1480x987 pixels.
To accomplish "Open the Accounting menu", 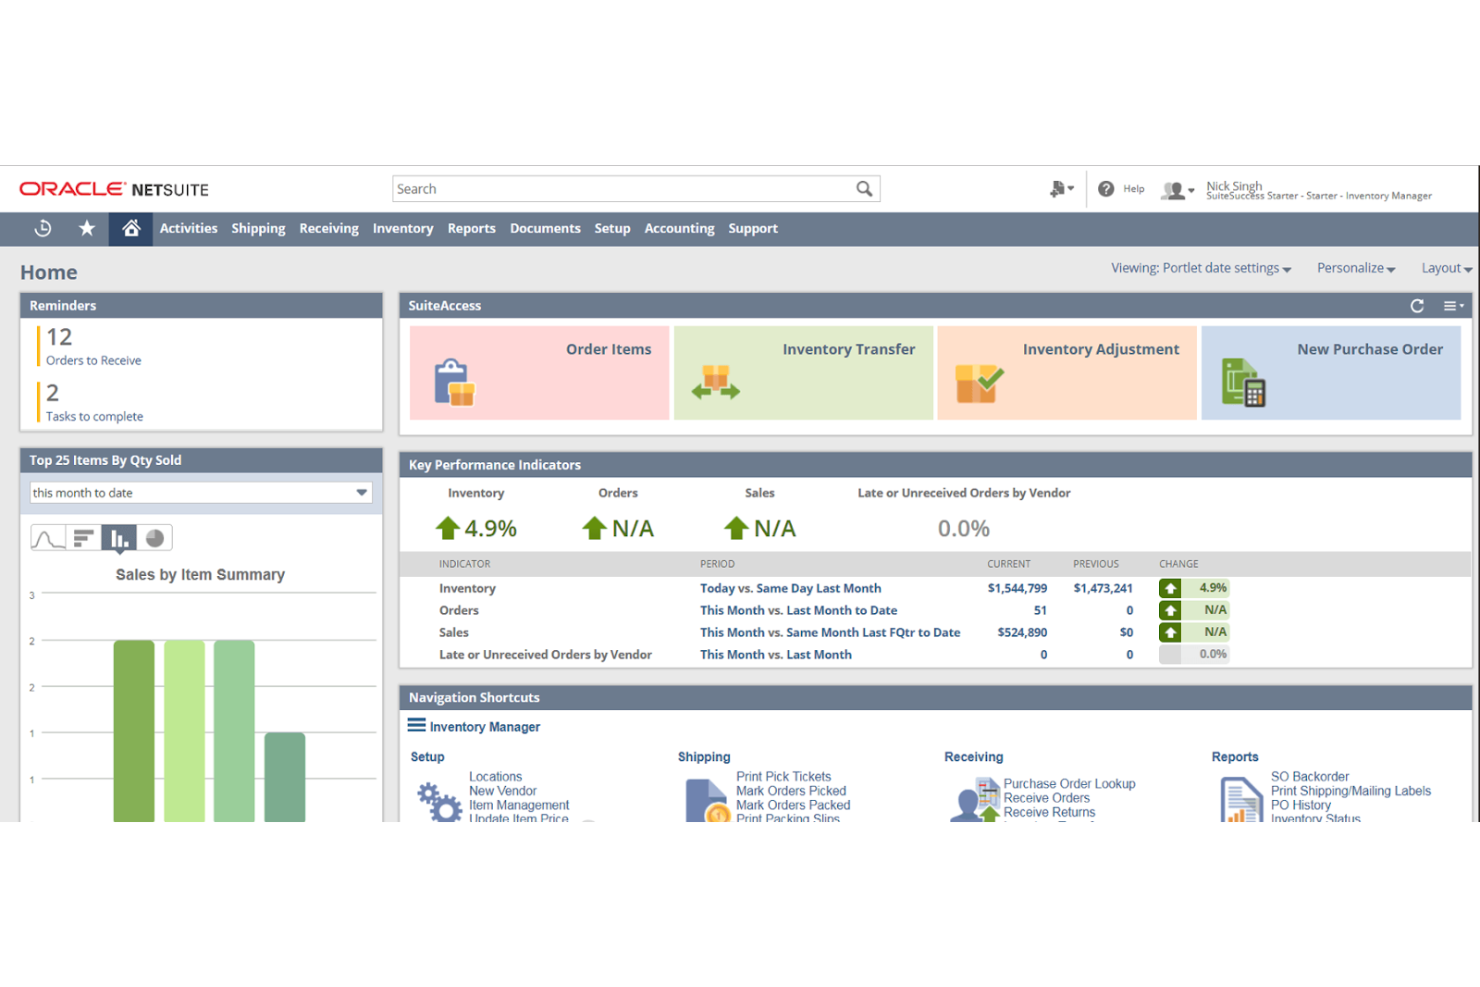I will click(x=680, y=228).
